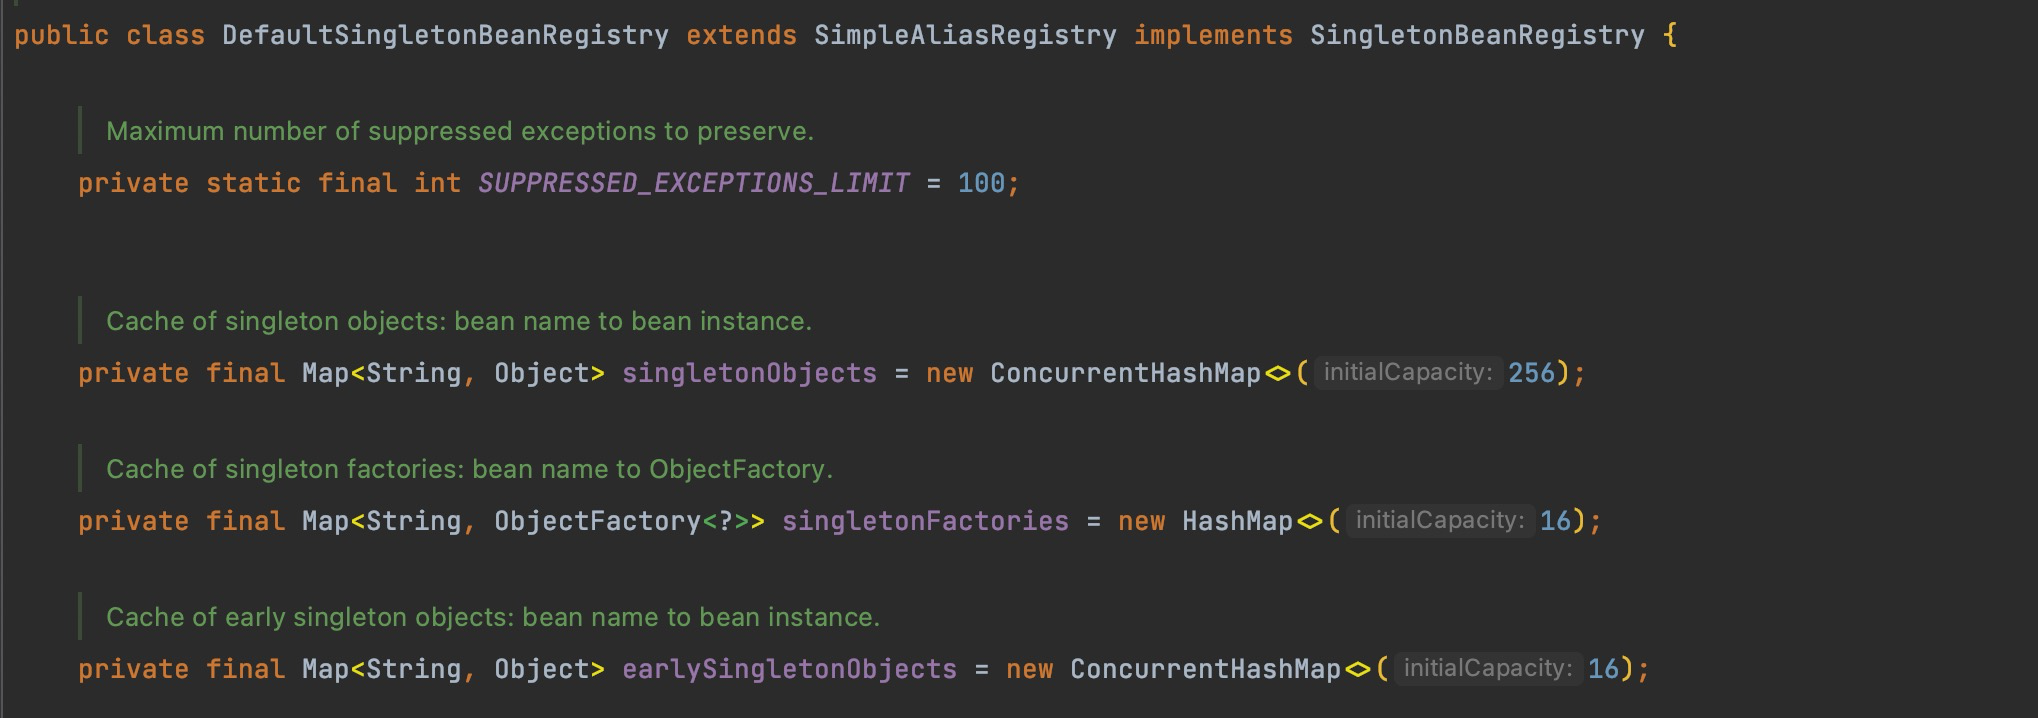Image resolution: width=2038 pixels, height=718 pixels.
Task: Open the SingletonBeanRegistry interface reference
Action: tap(1477, 36)
